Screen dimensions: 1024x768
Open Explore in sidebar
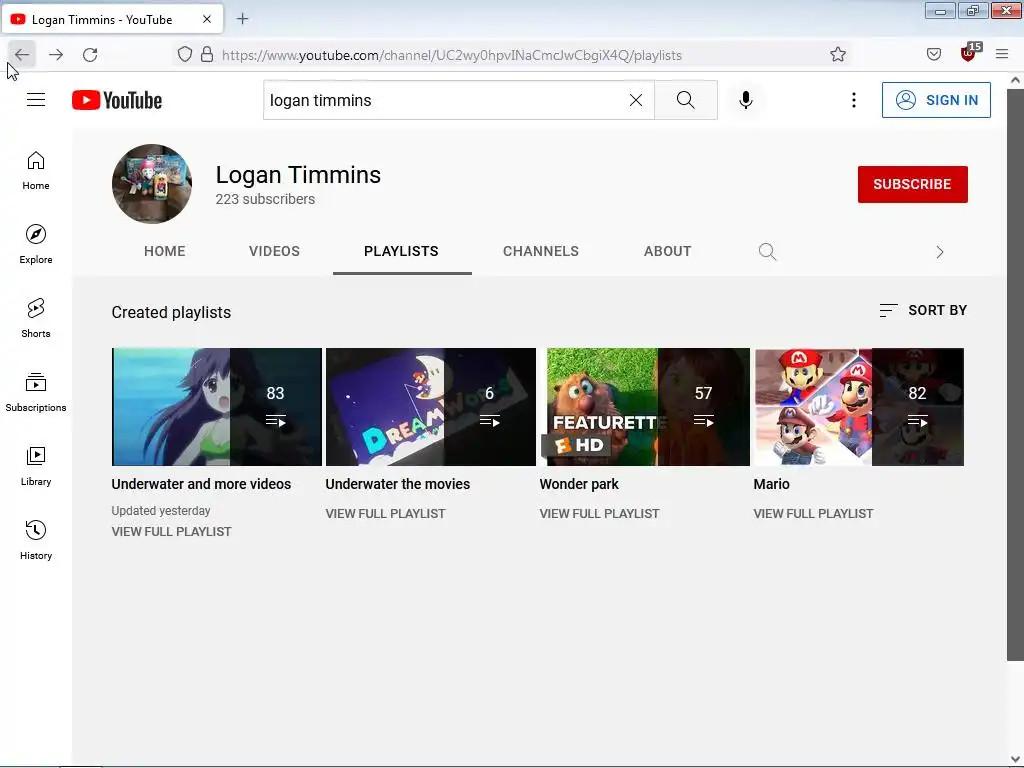click(x=36, y=244)
